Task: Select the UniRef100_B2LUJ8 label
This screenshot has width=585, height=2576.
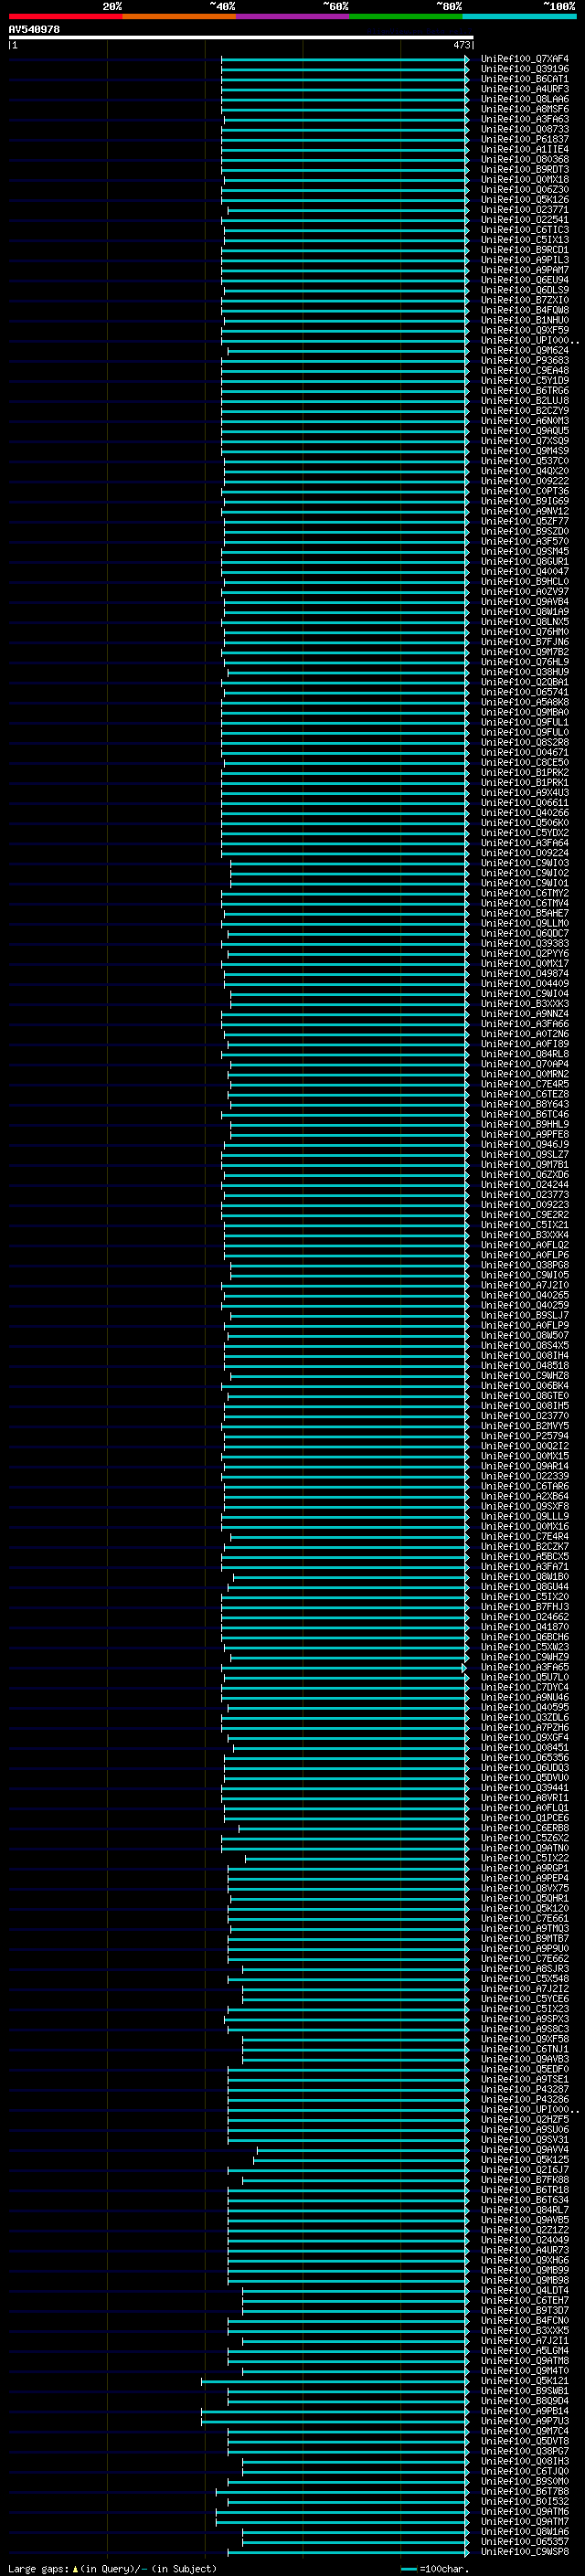Action: point(525,401)
